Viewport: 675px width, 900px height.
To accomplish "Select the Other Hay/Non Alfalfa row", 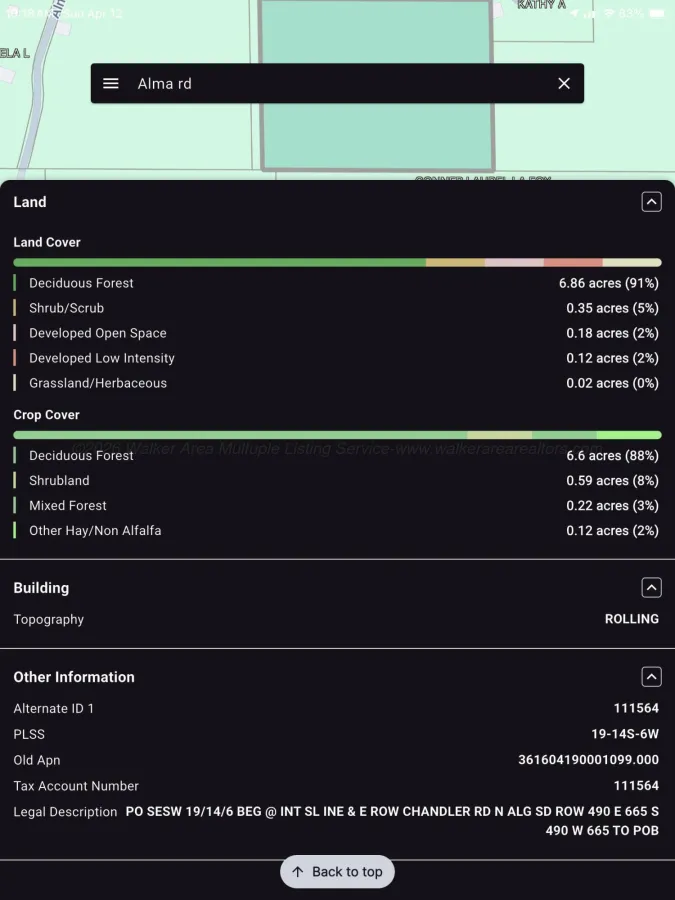I will coord(337,531).
